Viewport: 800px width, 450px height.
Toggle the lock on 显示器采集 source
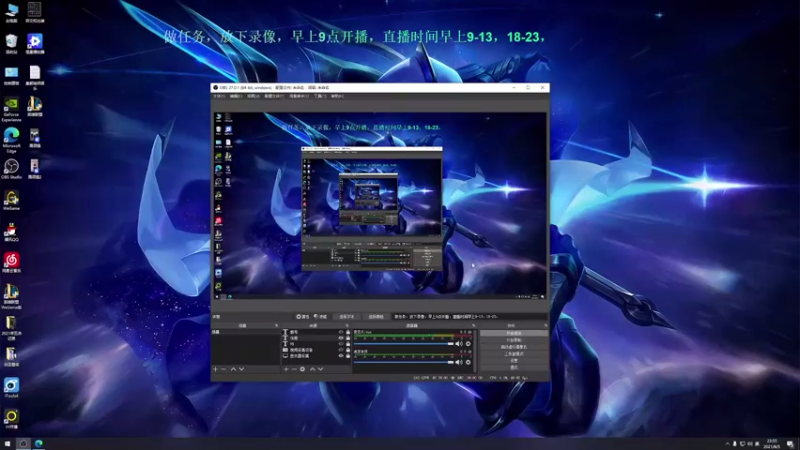[x=348, y=356]
